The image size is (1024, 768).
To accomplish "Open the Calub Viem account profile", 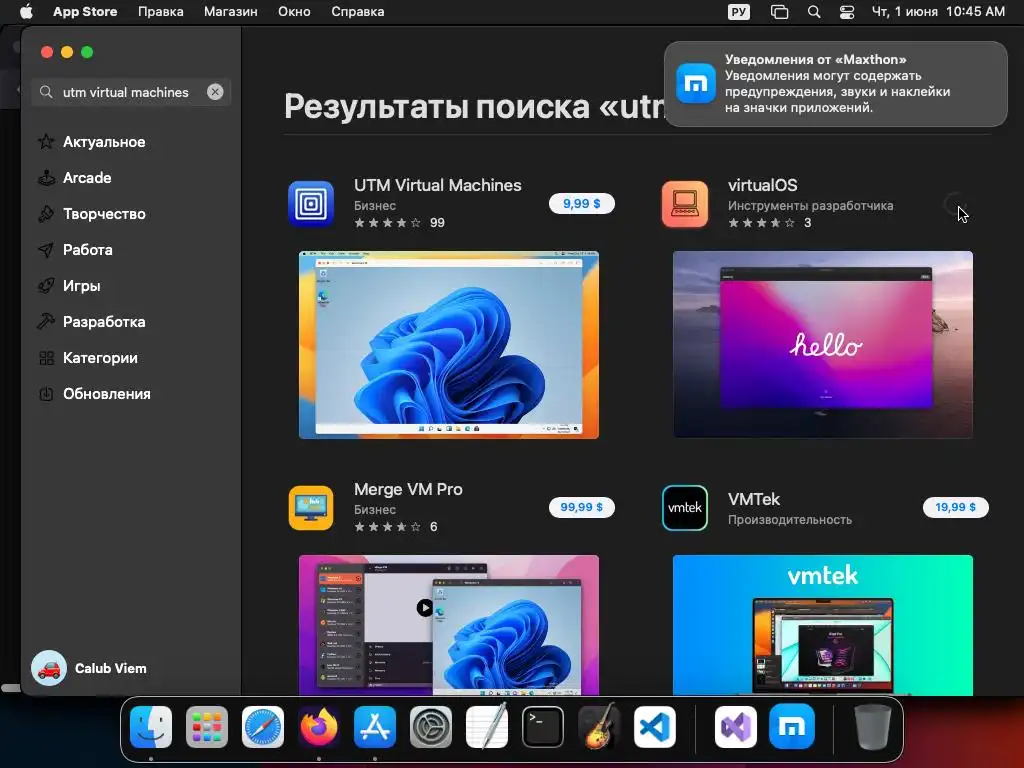I will 89,668.
